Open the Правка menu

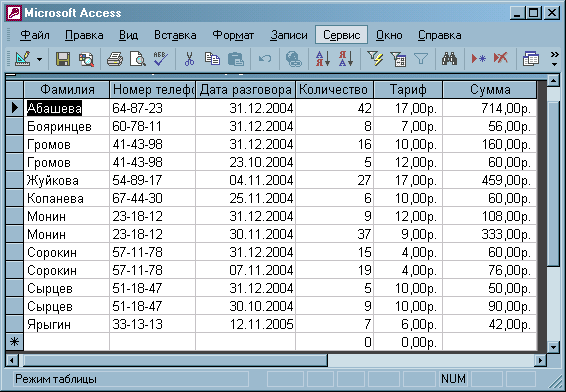(84, 35)
